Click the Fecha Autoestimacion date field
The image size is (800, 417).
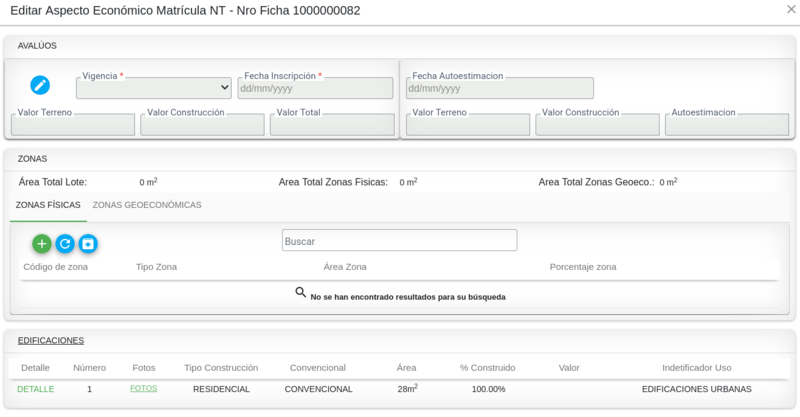point(500,88)
